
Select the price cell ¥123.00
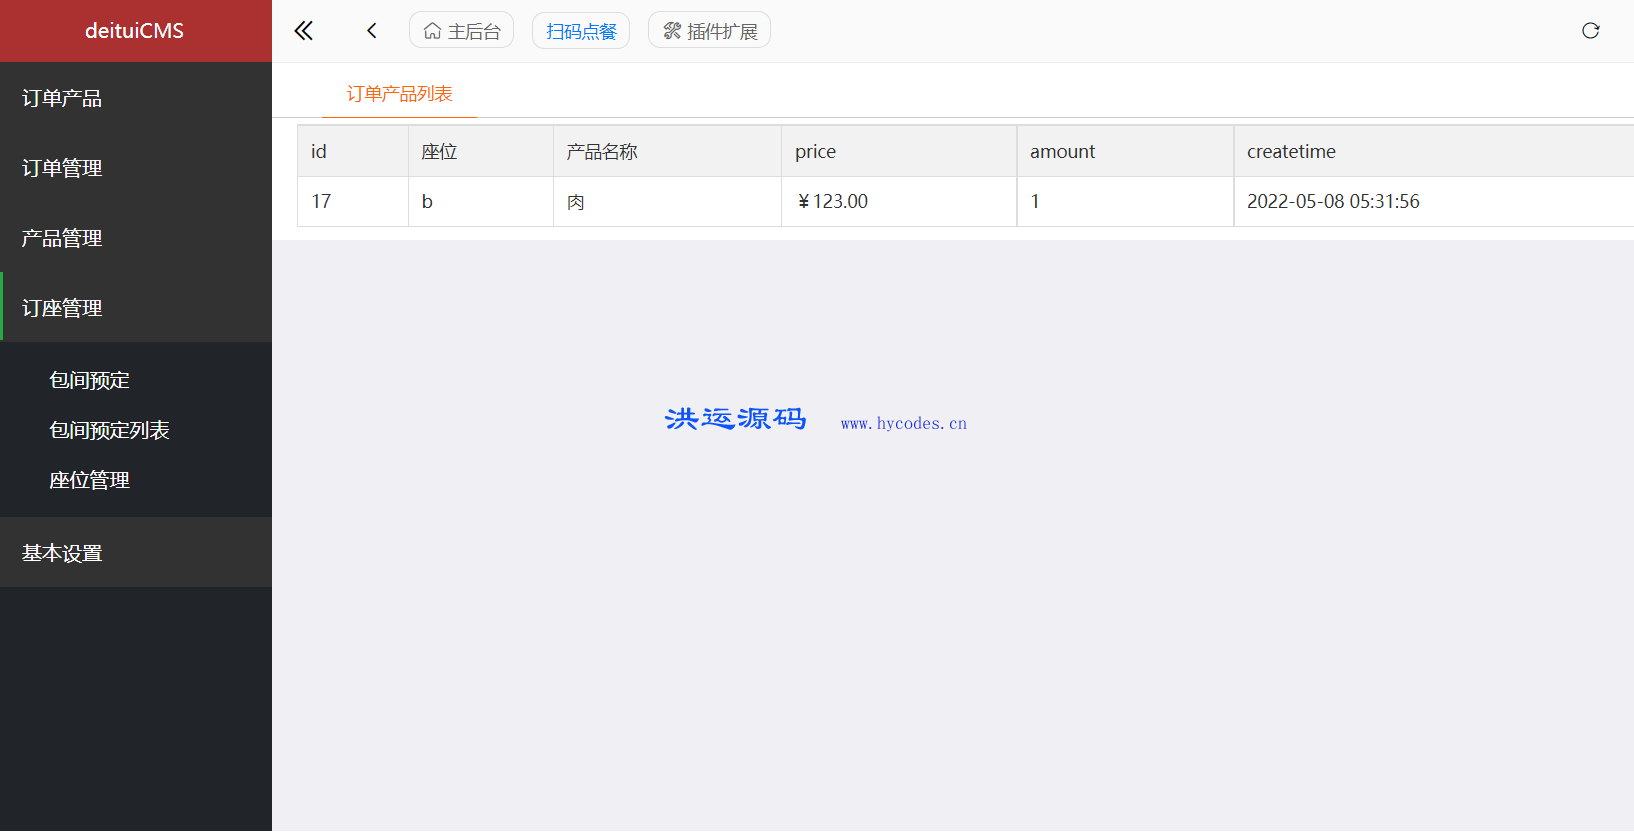[899, 202]
